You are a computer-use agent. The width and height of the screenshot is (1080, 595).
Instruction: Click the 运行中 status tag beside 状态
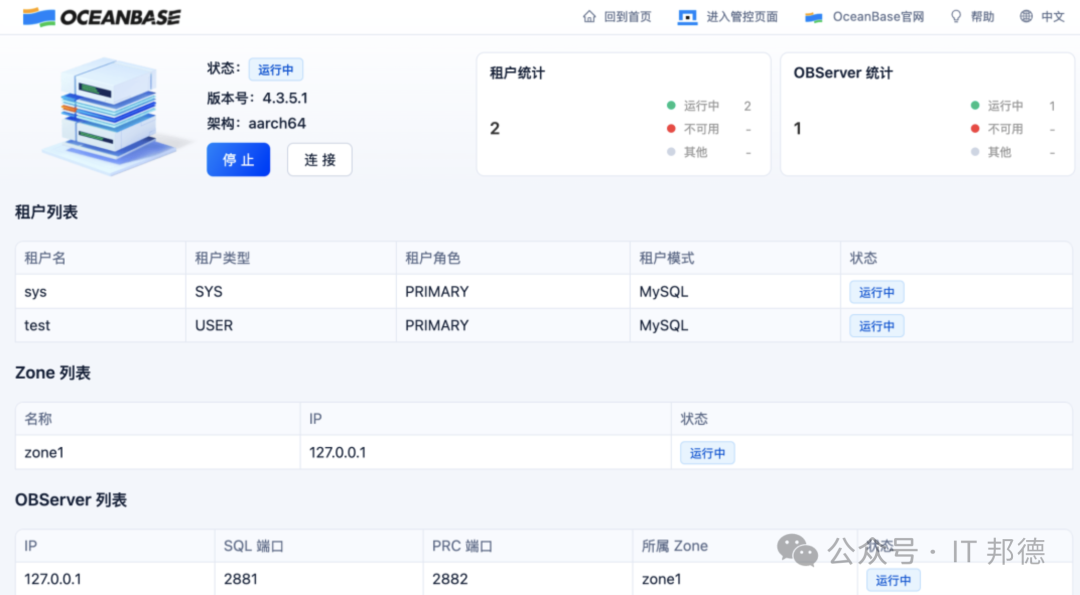click(x=276, y=70)
